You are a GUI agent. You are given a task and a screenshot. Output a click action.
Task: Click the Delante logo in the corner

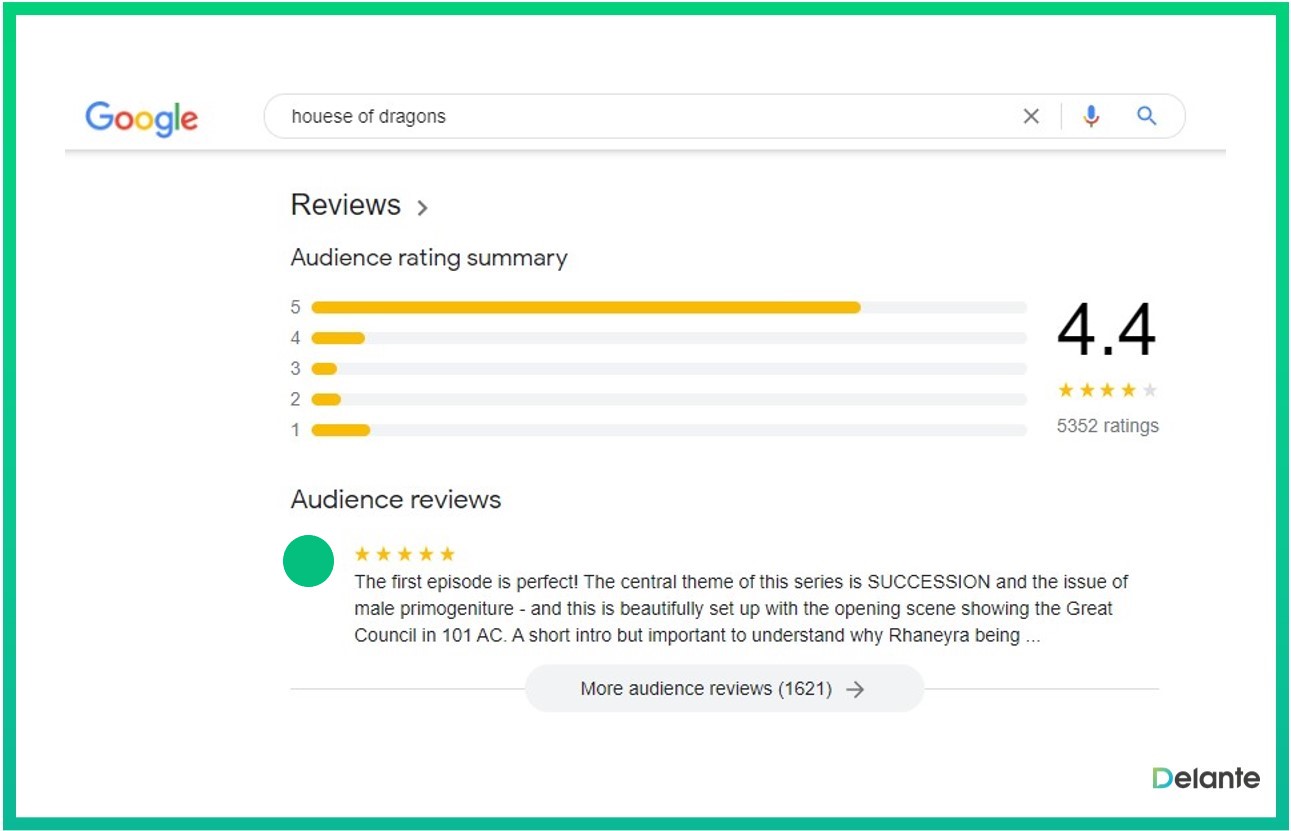(1205, 778)
